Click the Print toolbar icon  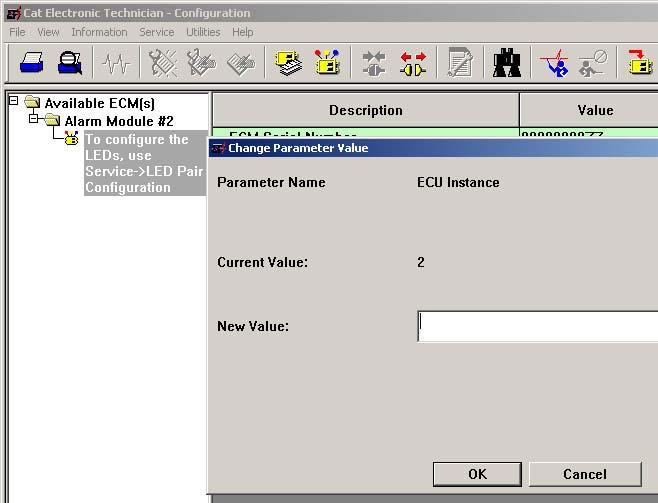tap(31, 63)
